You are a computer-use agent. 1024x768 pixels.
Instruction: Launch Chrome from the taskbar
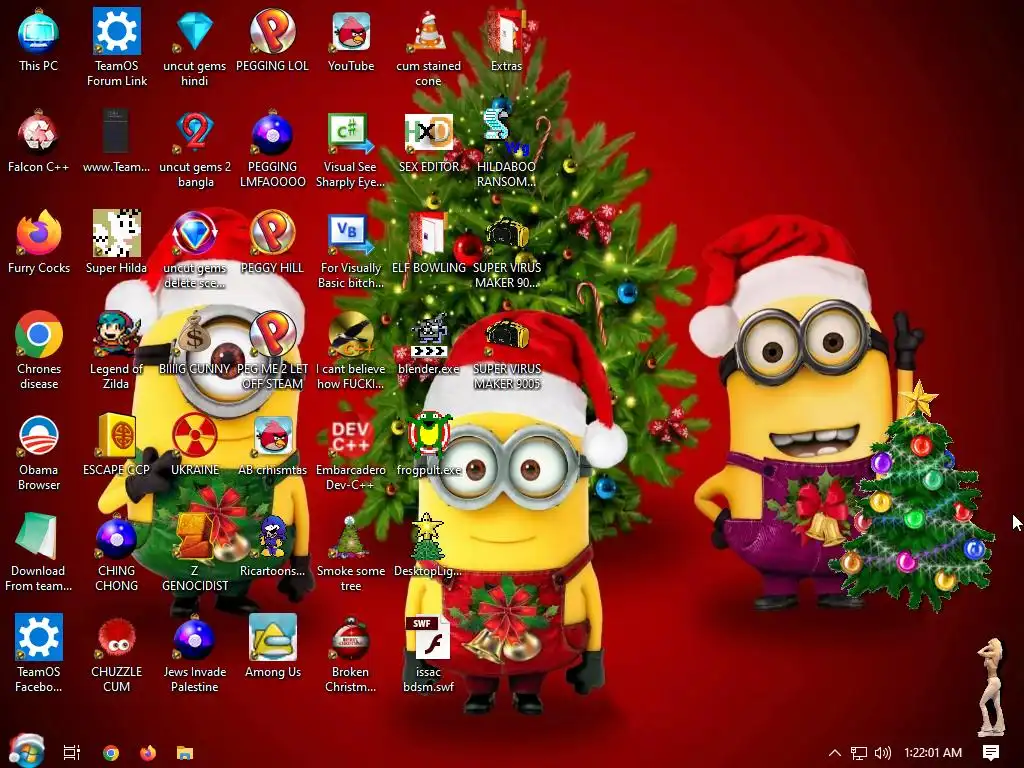[111, 753]
